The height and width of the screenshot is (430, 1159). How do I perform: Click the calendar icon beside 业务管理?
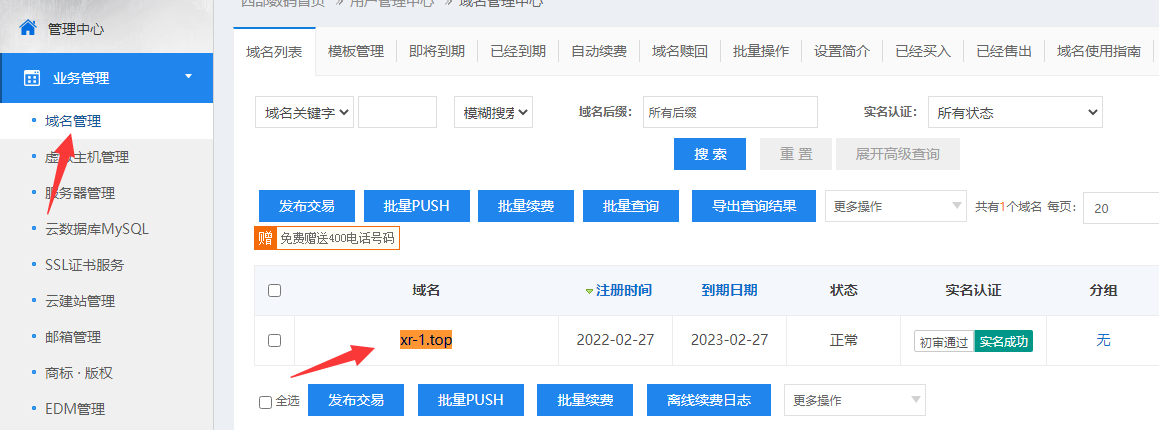[32, 78]
